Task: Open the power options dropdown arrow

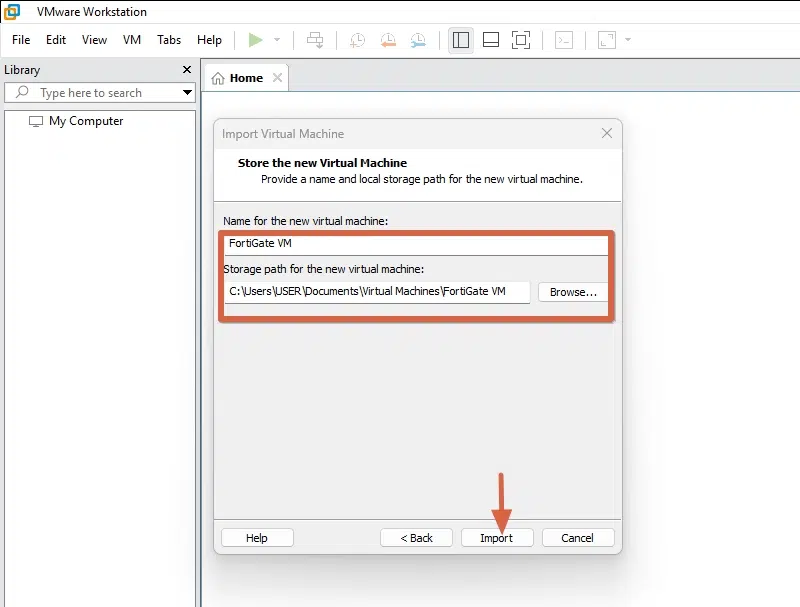Action: pyautogui.click(x=277, y=40)
